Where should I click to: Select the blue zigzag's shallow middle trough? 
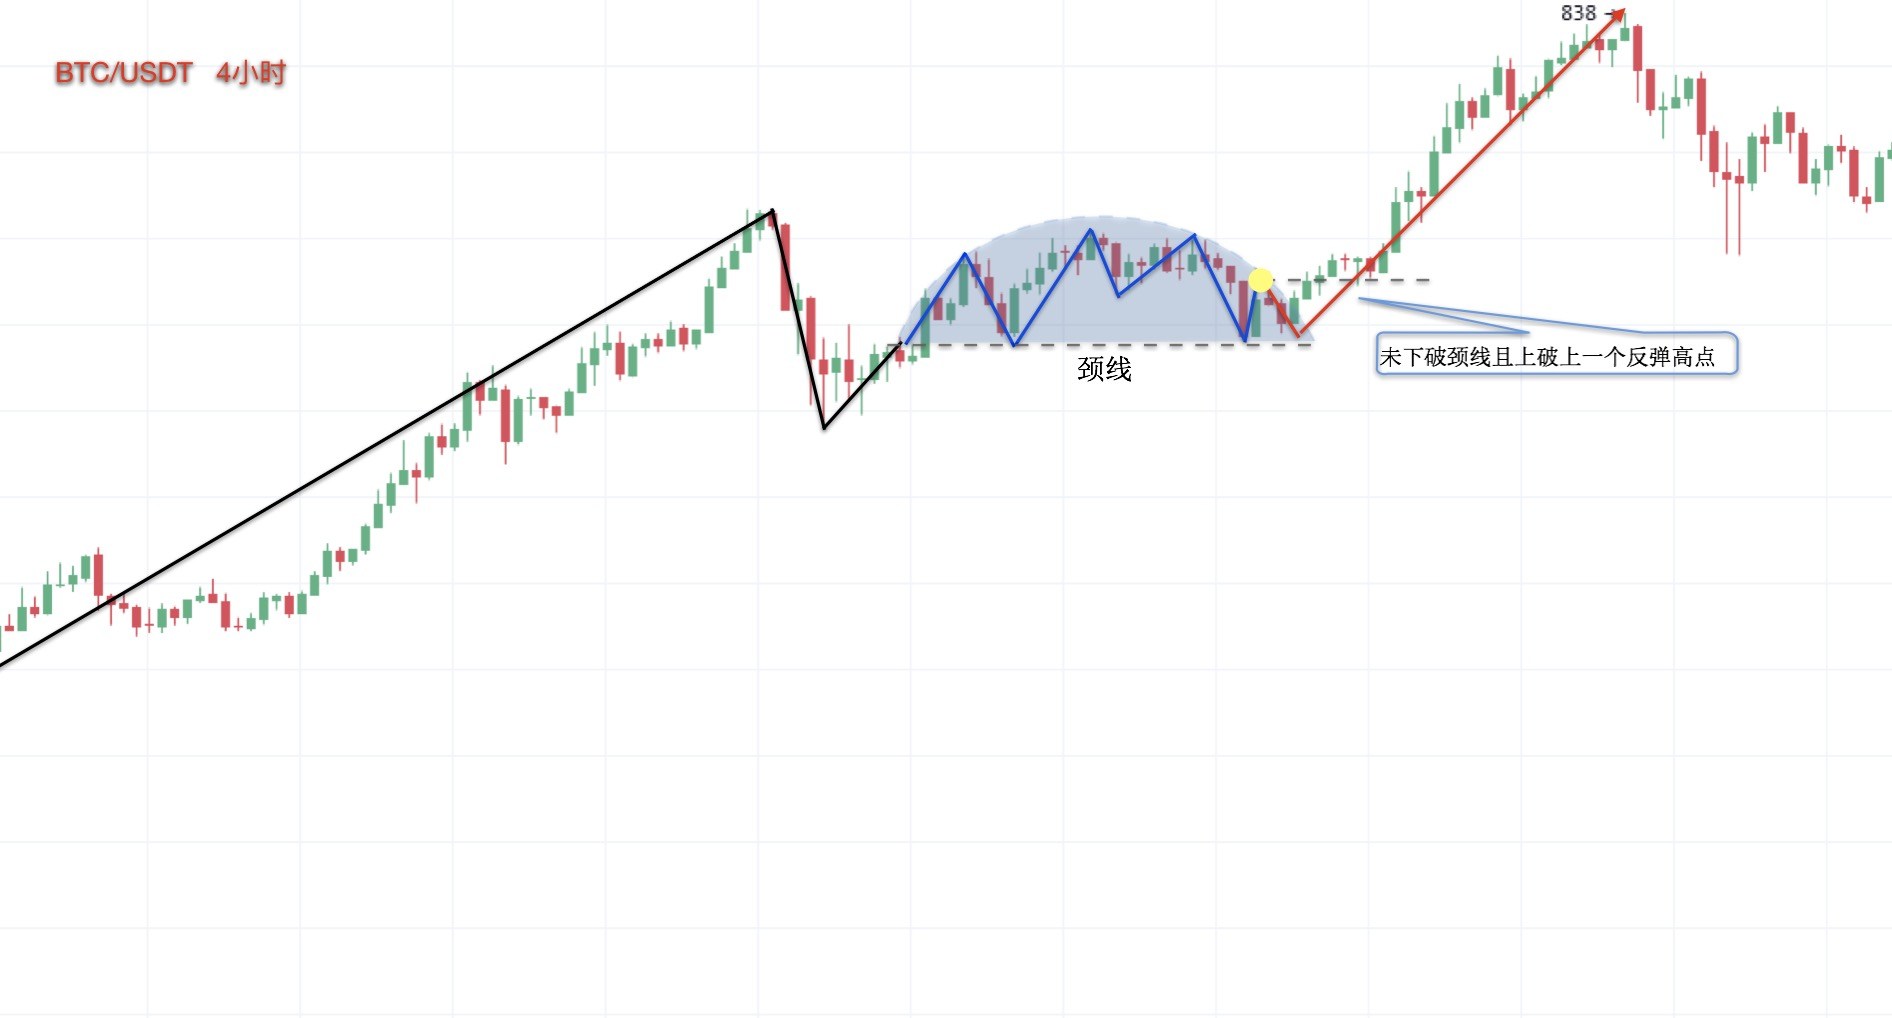[1118, 296]
